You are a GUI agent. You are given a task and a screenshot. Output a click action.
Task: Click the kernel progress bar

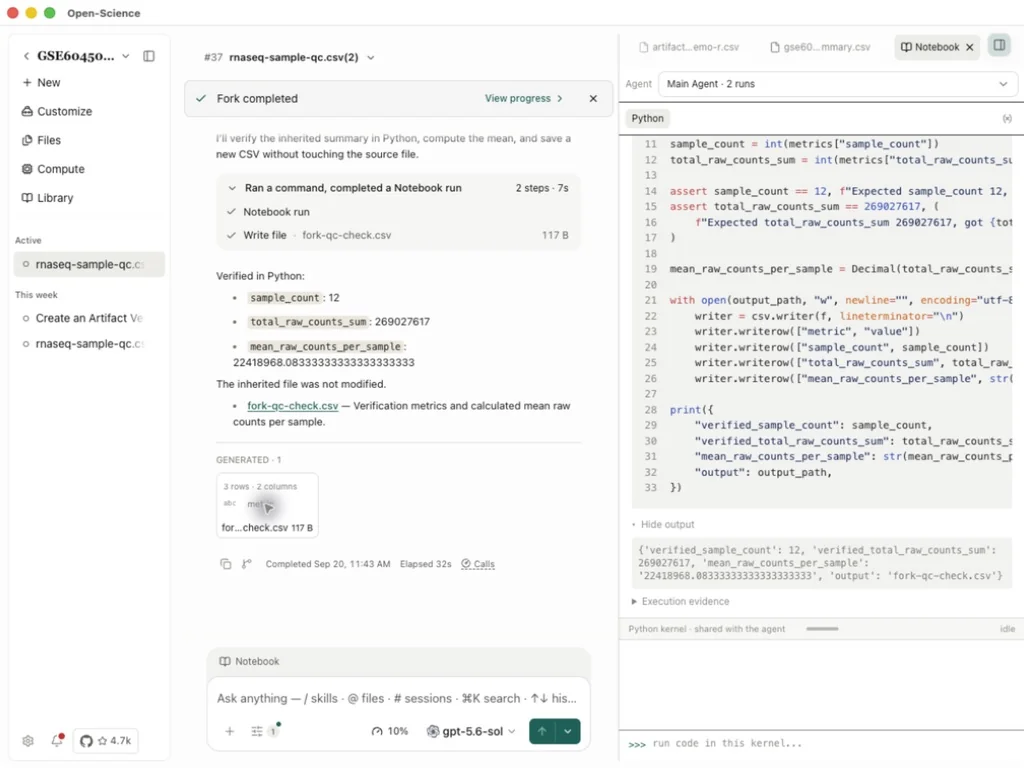[822, 629]
